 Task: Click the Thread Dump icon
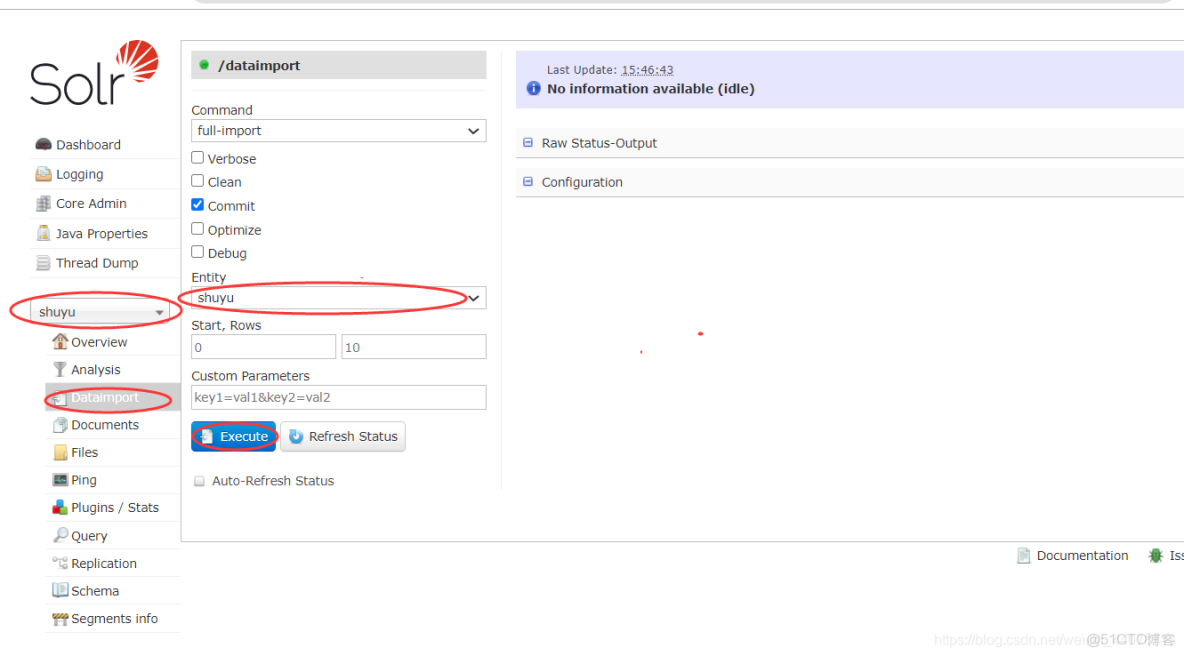tap(44, 263)
